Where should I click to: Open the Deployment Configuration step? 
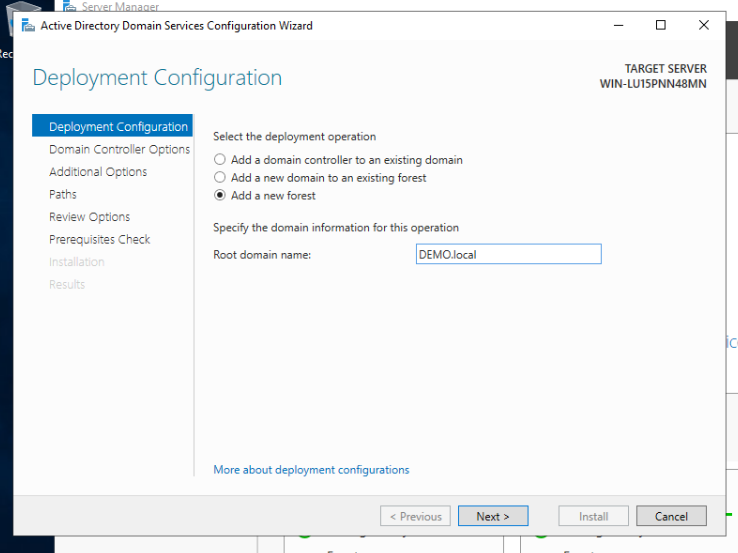point(118,127)
